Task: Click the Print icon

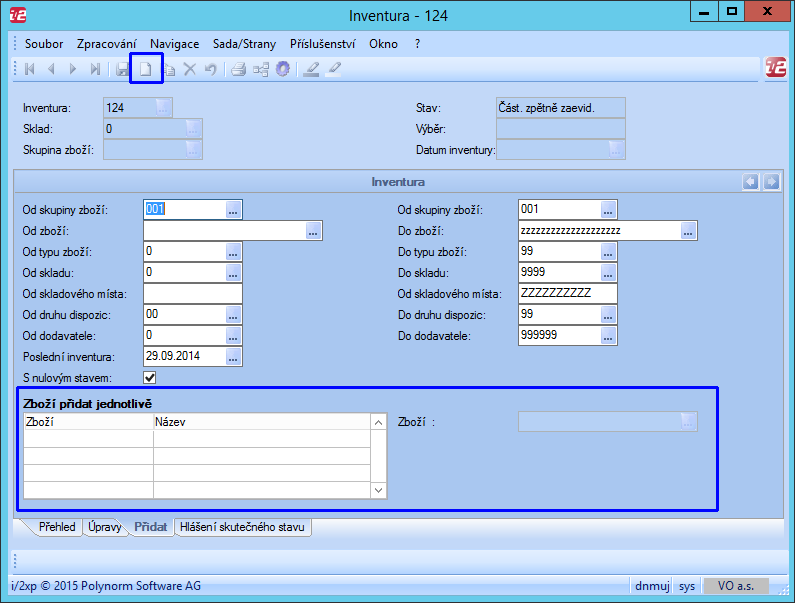Action: point(238,69)
